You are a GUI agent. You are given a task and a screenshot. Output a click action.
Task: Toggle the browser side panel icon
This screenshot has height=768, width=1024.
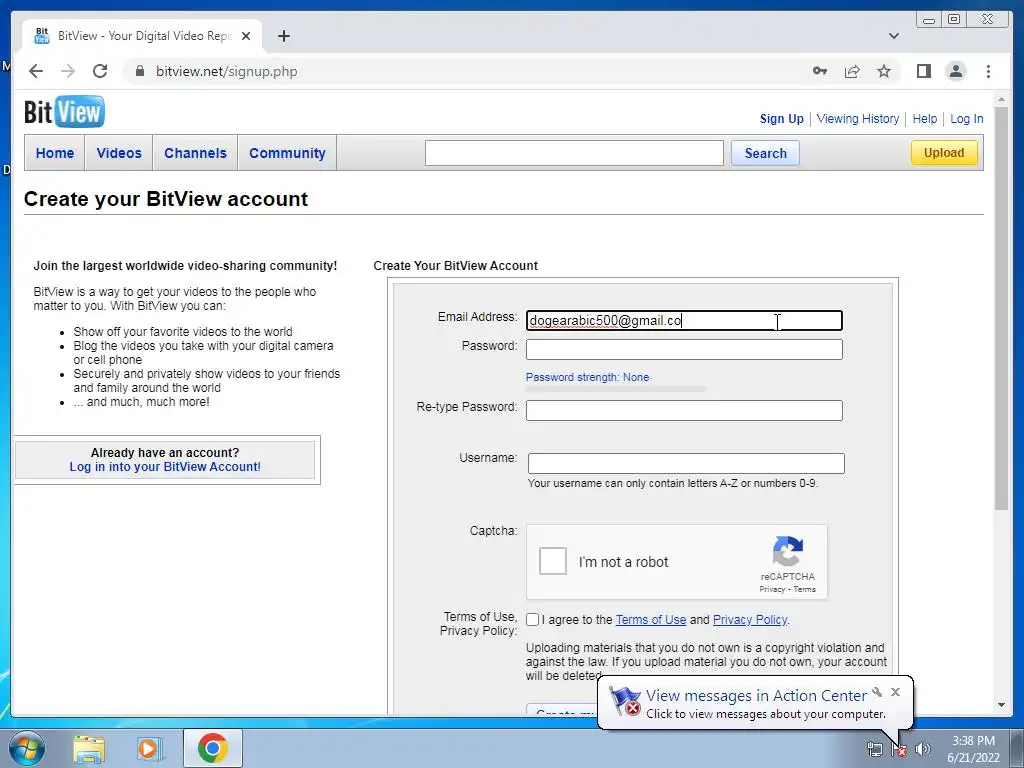pyautogui.click(x=923, y=71)
